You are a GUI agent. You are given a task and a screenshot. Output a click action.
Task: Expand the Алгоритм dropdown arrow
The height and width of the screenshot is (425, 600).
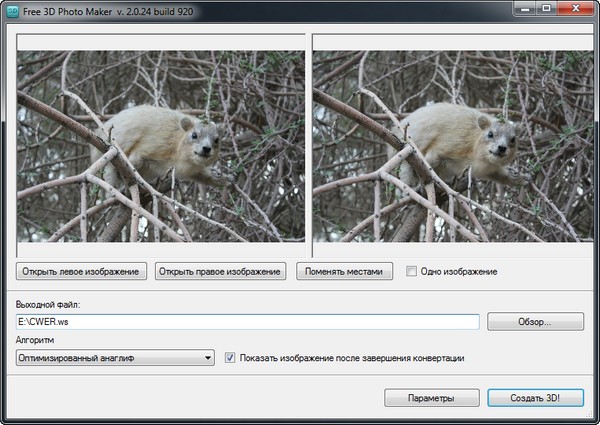[x=207, y=357]
